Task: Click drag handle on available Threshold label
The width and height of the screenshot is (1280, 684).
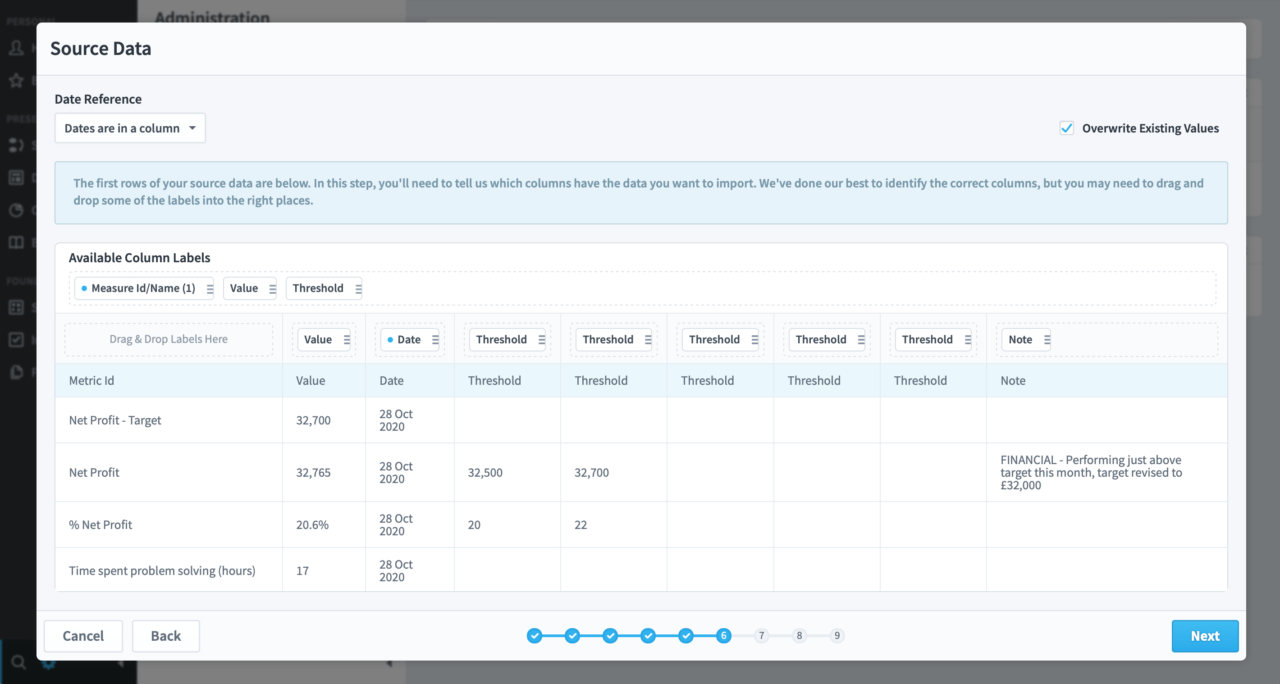Action: click(358, 289)
